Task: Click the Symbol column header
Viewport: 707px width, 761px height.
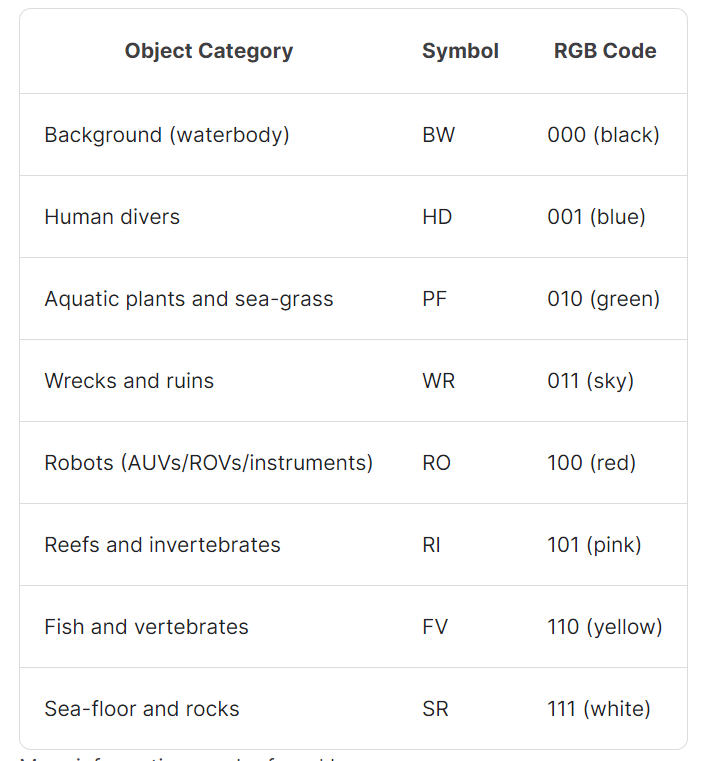Action: tap(460, 51)
